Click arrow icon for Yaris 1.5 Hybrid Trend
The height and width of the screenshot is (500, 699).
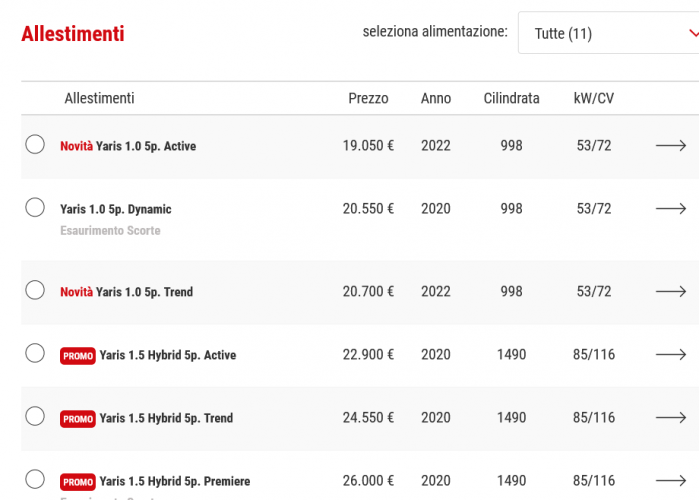tap(670, 418)
